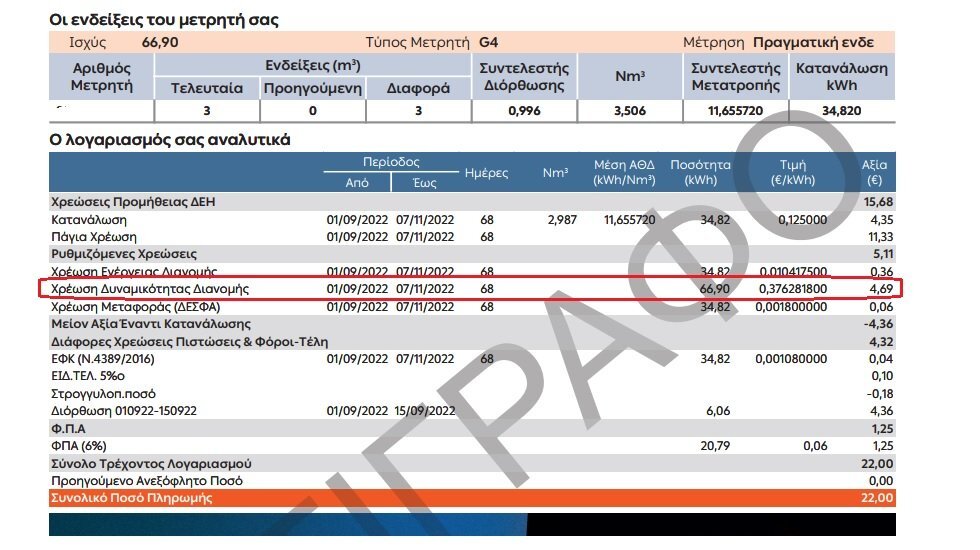This screenshot has height=550, width=980.
Task: Click the quantity 6,06
Action: pyautogui.click(x=718, y=411)
